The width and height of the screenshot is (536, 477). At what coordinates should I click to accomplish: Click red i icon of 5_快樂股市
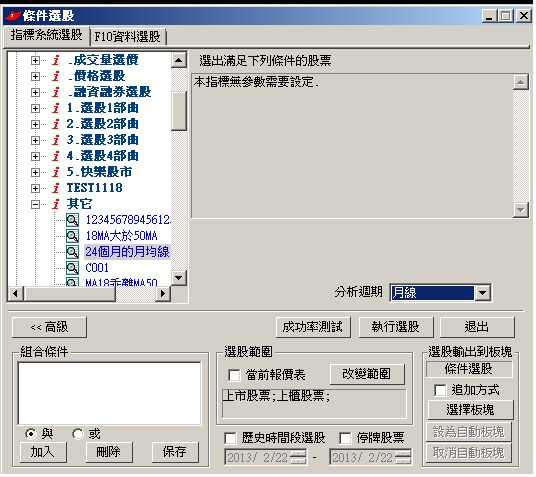click(56, 172)
